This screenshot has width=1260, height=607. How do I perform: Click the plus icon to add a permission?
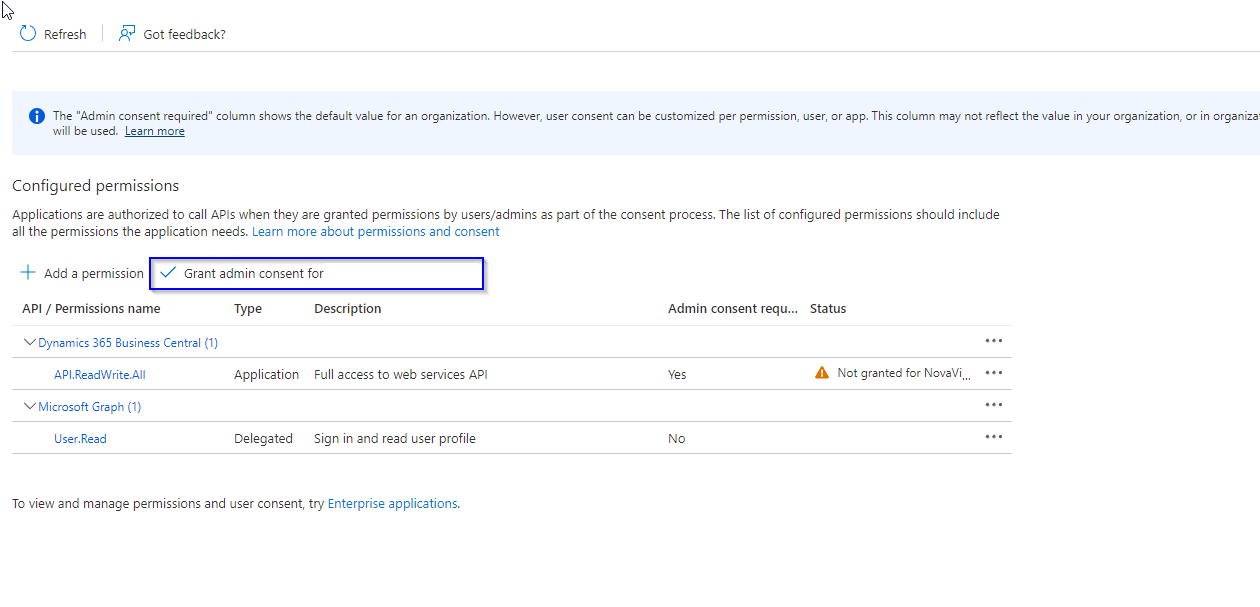28,273
